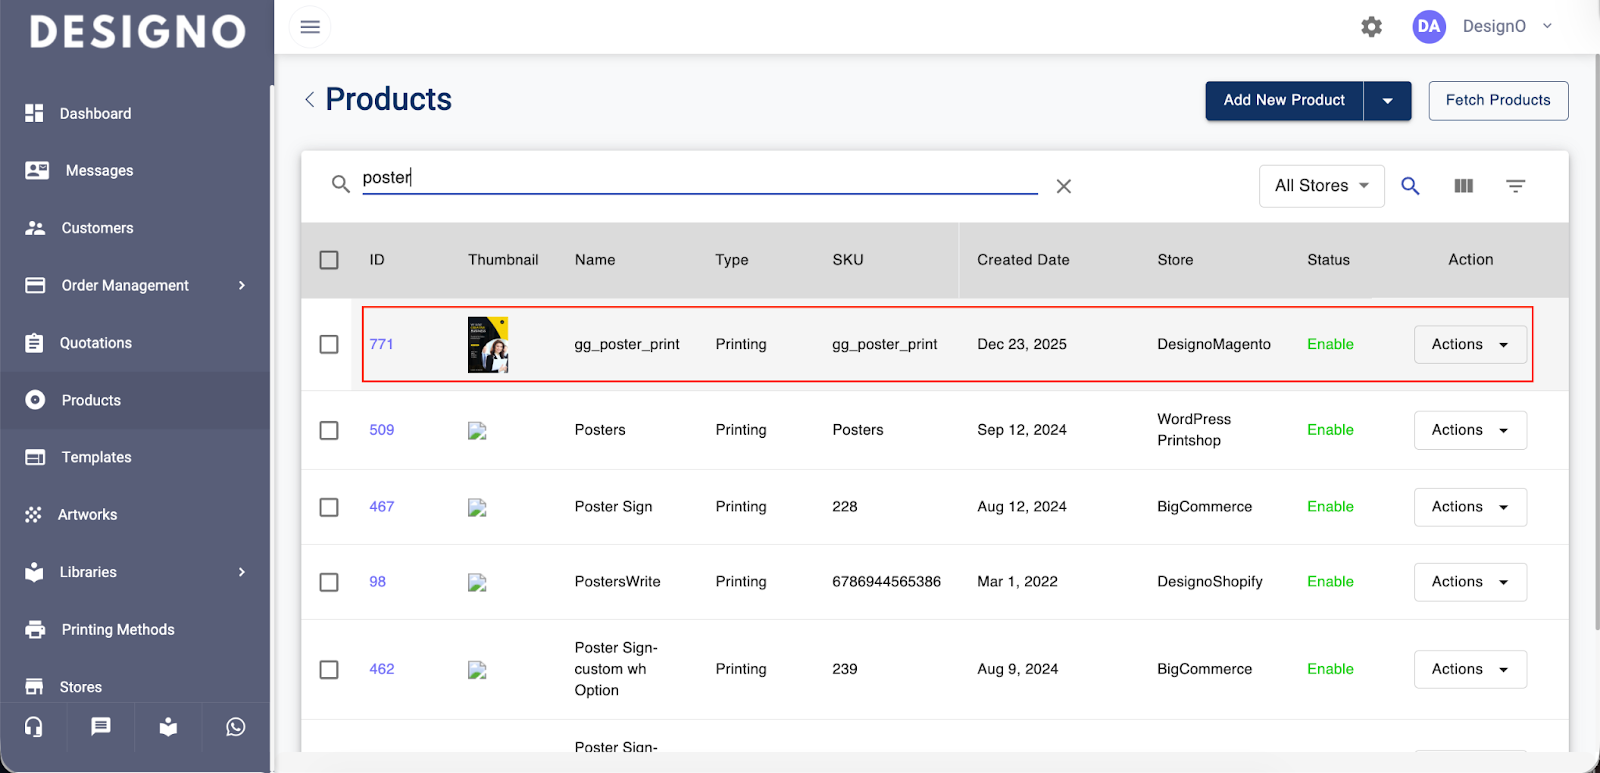The height and width of the screenshot is (773, 1600).
Task: Expand Order Management in the sidebar
Action: pyautogui.click(x=125, y=286)
